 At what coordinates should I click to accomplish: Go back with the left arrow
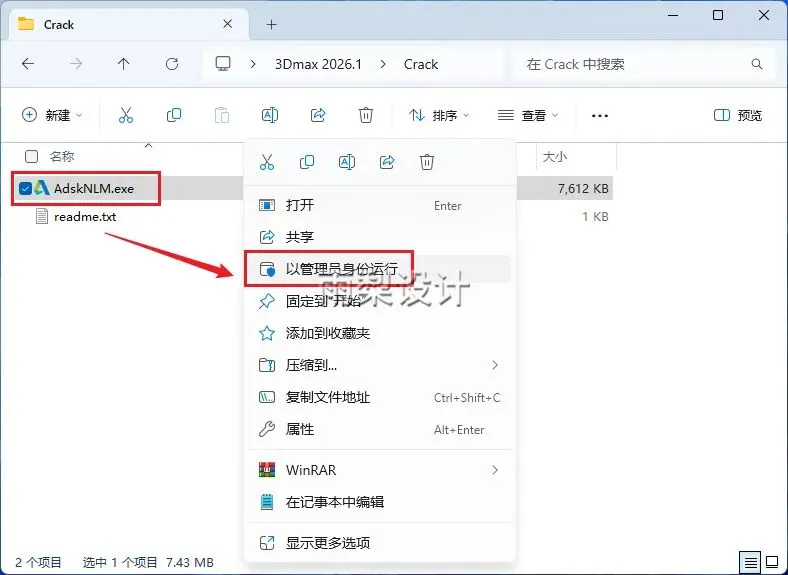coord(28,64)
